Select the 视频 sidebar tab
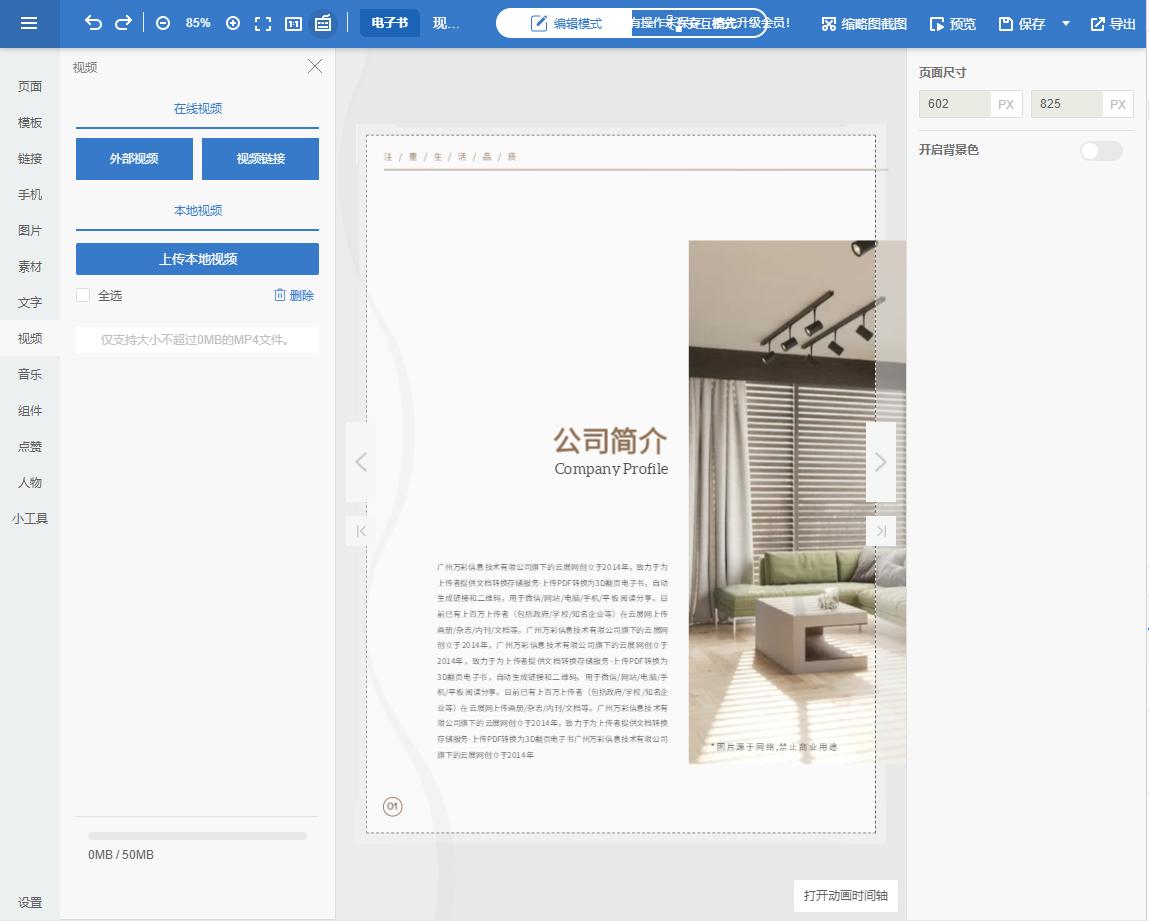 click(x=30, y=338)
